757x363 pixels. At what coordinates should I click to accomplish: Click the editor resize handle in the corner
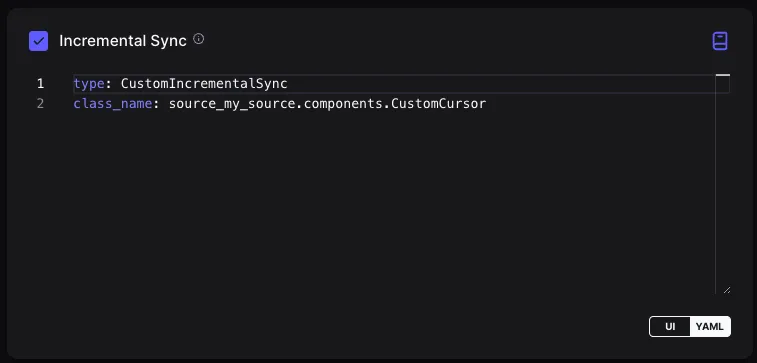click(727, 290)
